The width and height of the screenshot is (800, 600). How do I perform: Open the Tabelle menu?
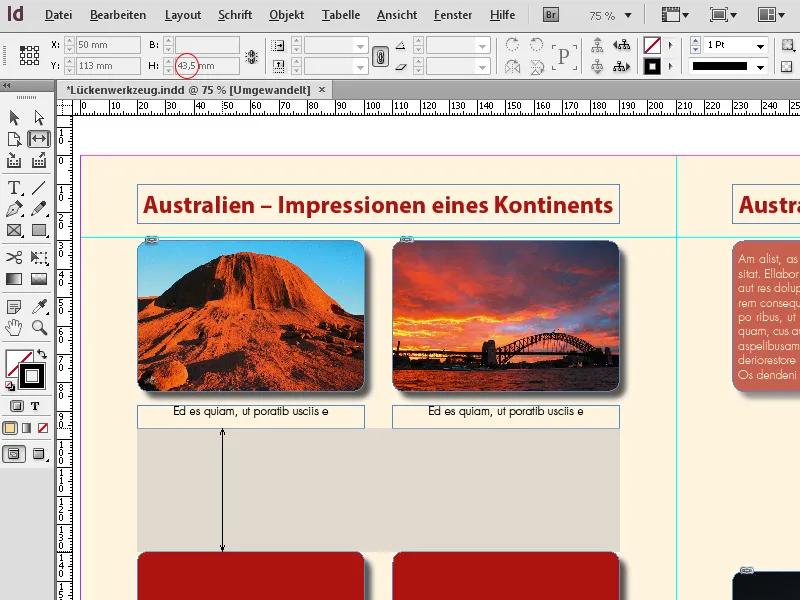click(x=340, y=15)
